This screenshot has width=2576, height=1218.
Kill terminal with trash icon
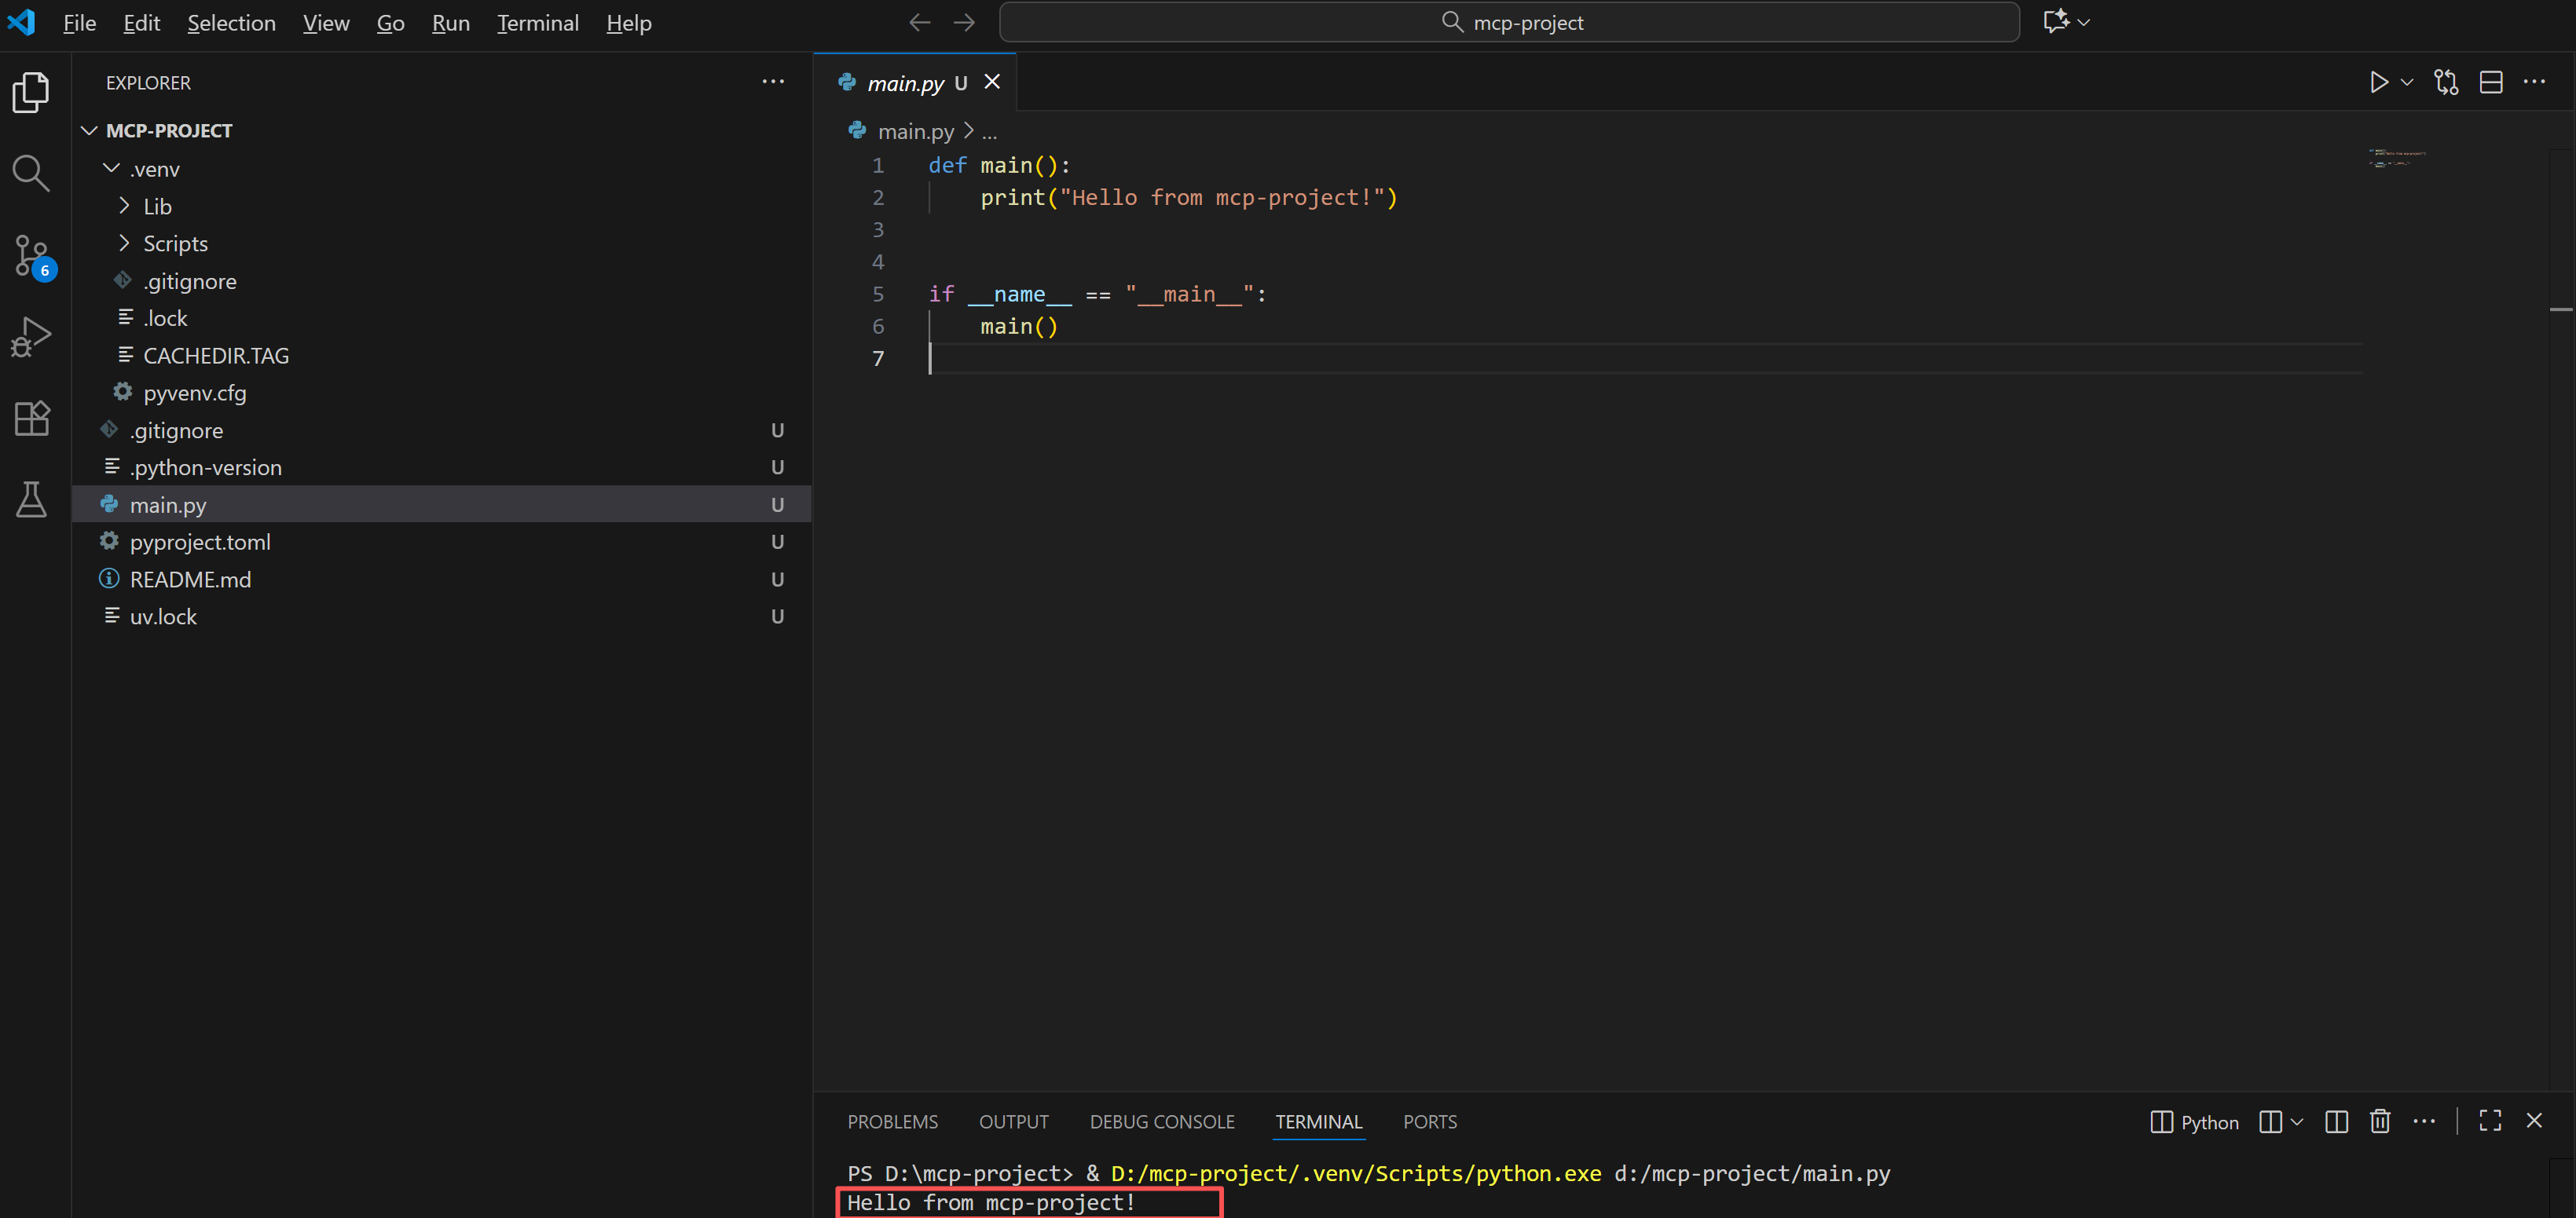click(x=2379, y=1121)
